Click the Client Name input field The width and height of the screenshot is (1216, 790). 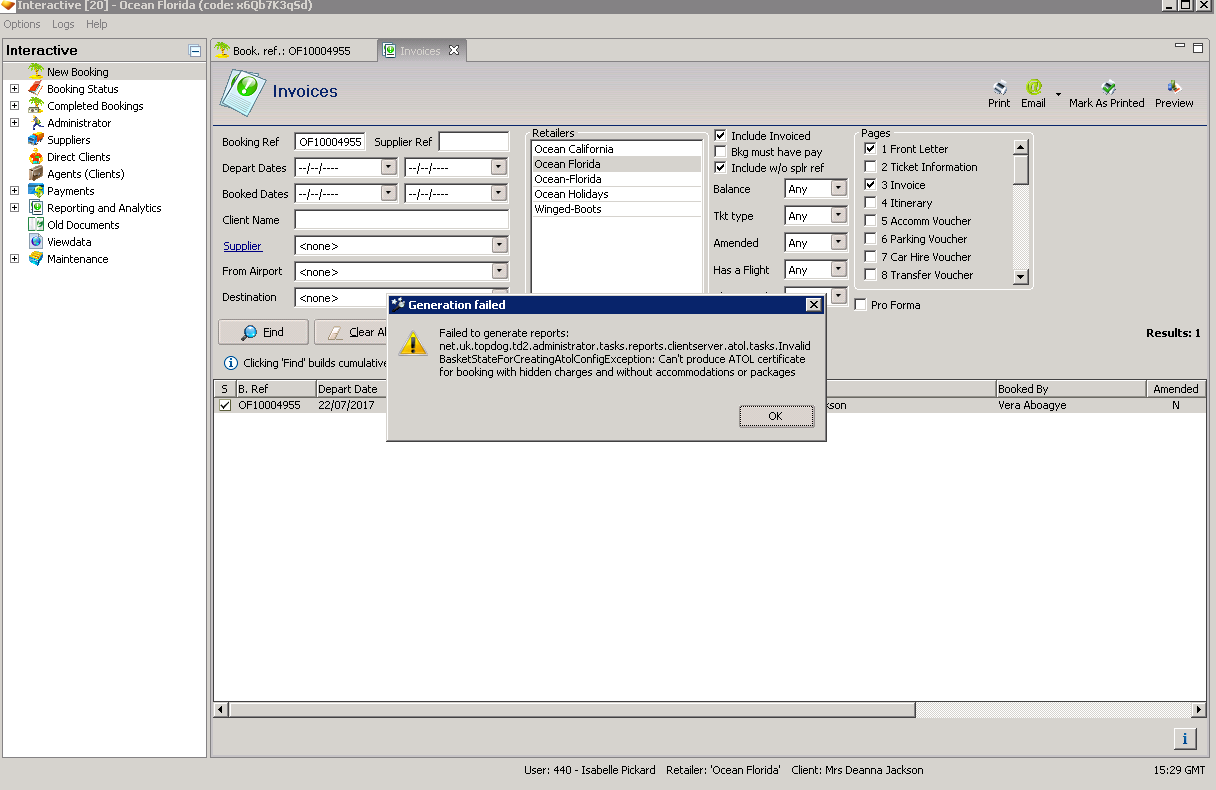coord(401,220)
